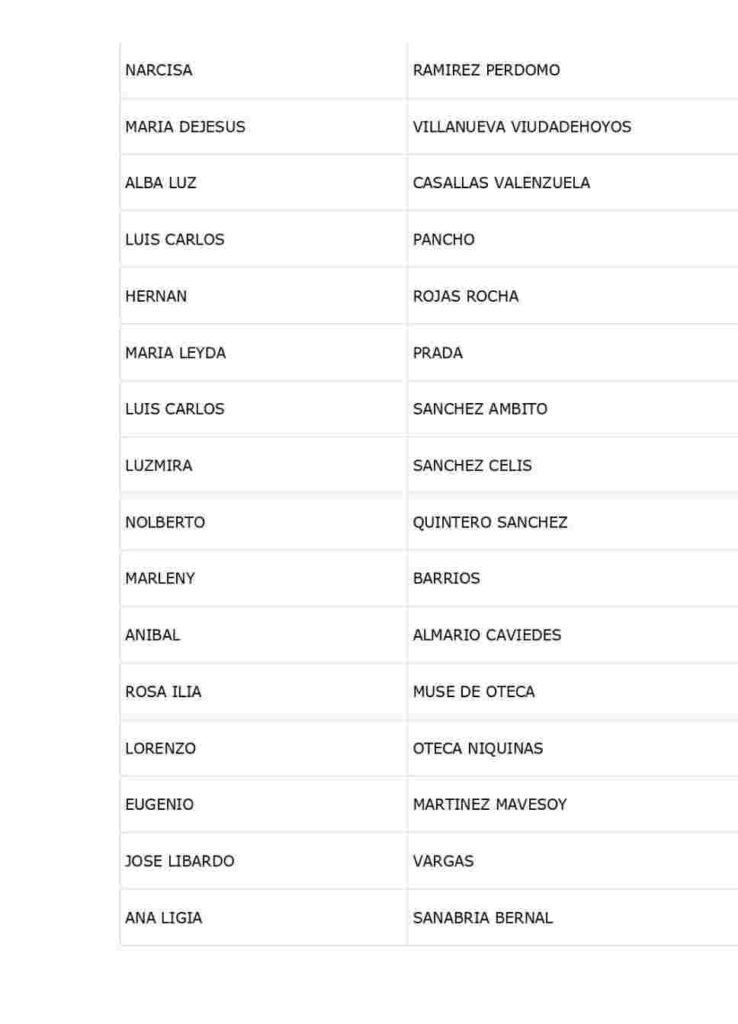Select the NARCISA name cell

point(263,70)
